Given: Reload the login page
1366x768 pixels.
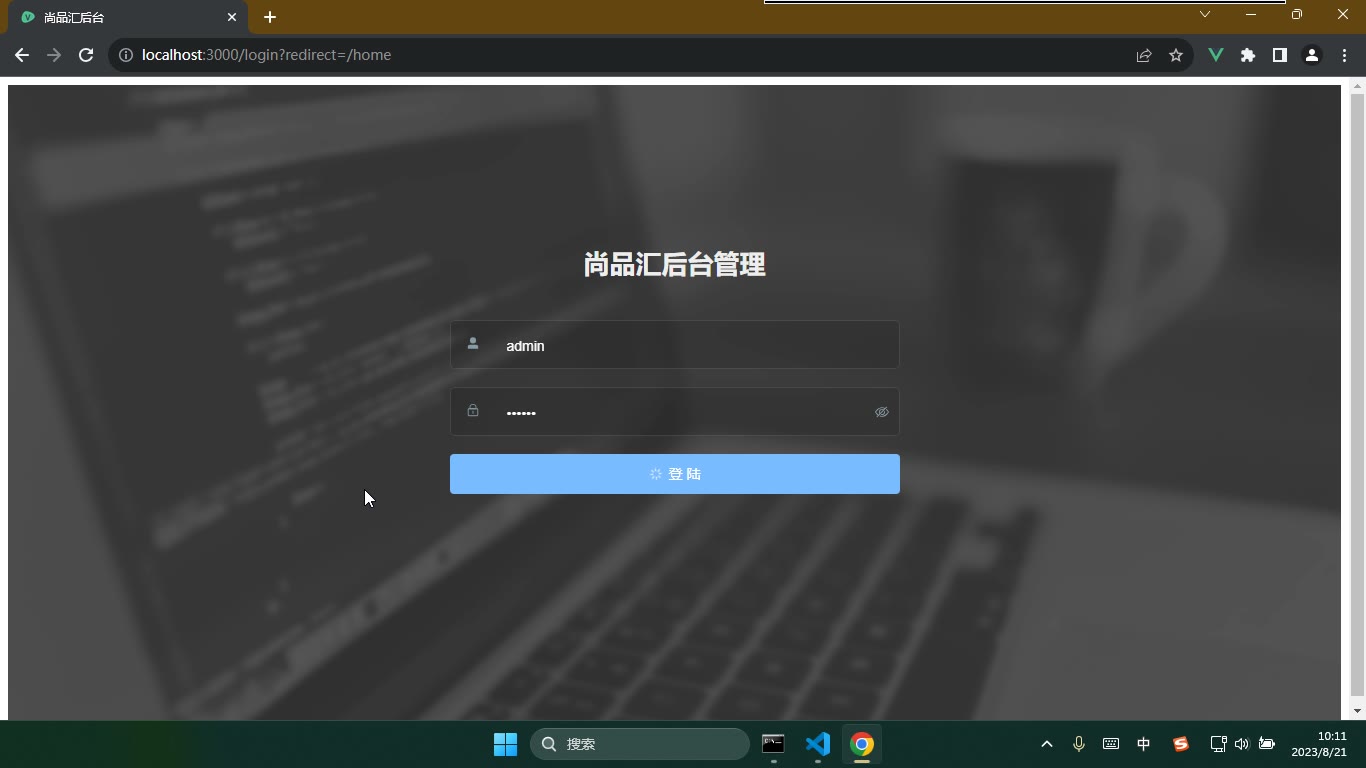Looking at the screenshot, I should (x=86, y=55).
